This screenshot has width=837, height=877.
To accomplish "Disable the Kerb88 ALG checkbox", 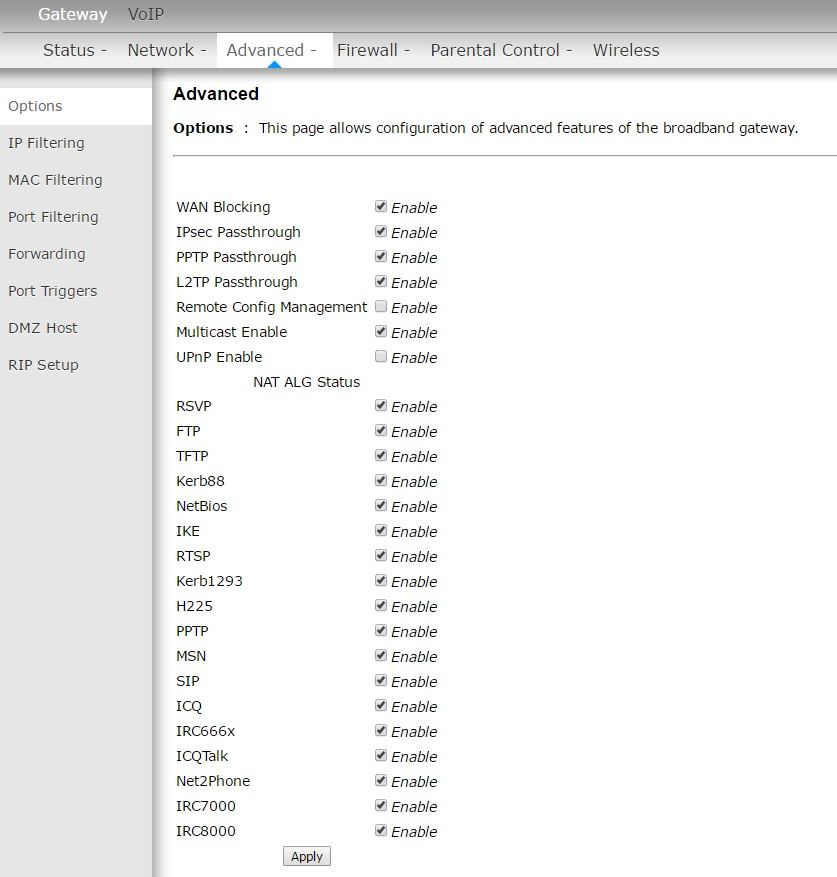I will [x=381, y=480].
